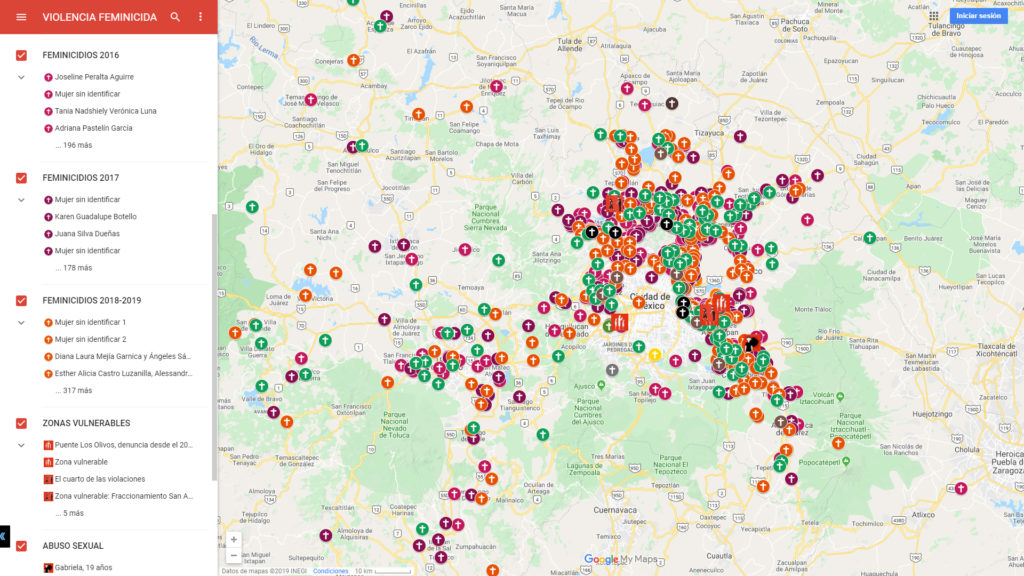
Task: Click the pink marker near Temascalcingo
Action: (311, 100)
